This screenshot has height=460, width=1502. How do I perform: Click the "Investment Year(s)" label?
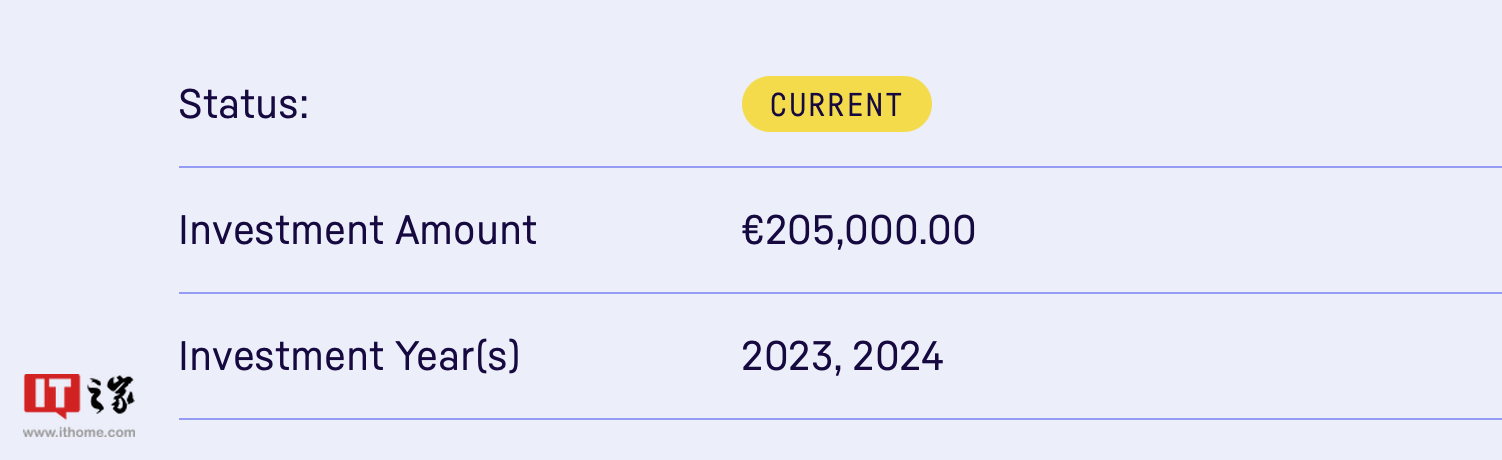pyautogui.click(x=349, y=356)
